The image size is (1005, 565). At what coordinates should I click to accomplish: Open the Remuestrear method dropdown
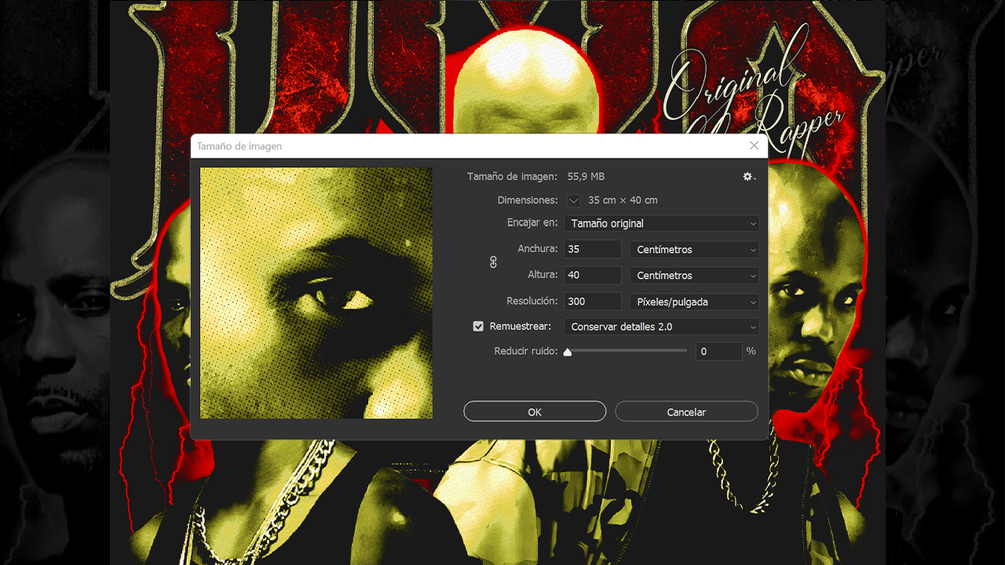point(662,327)
